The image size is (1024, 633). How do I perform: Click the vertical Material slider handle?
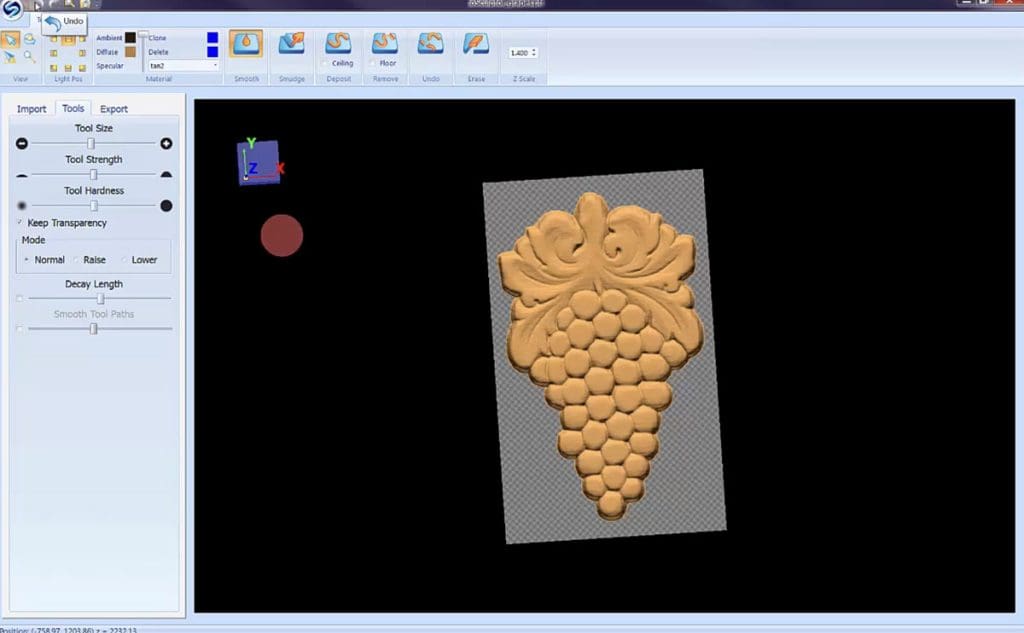(x=143, y=34)
